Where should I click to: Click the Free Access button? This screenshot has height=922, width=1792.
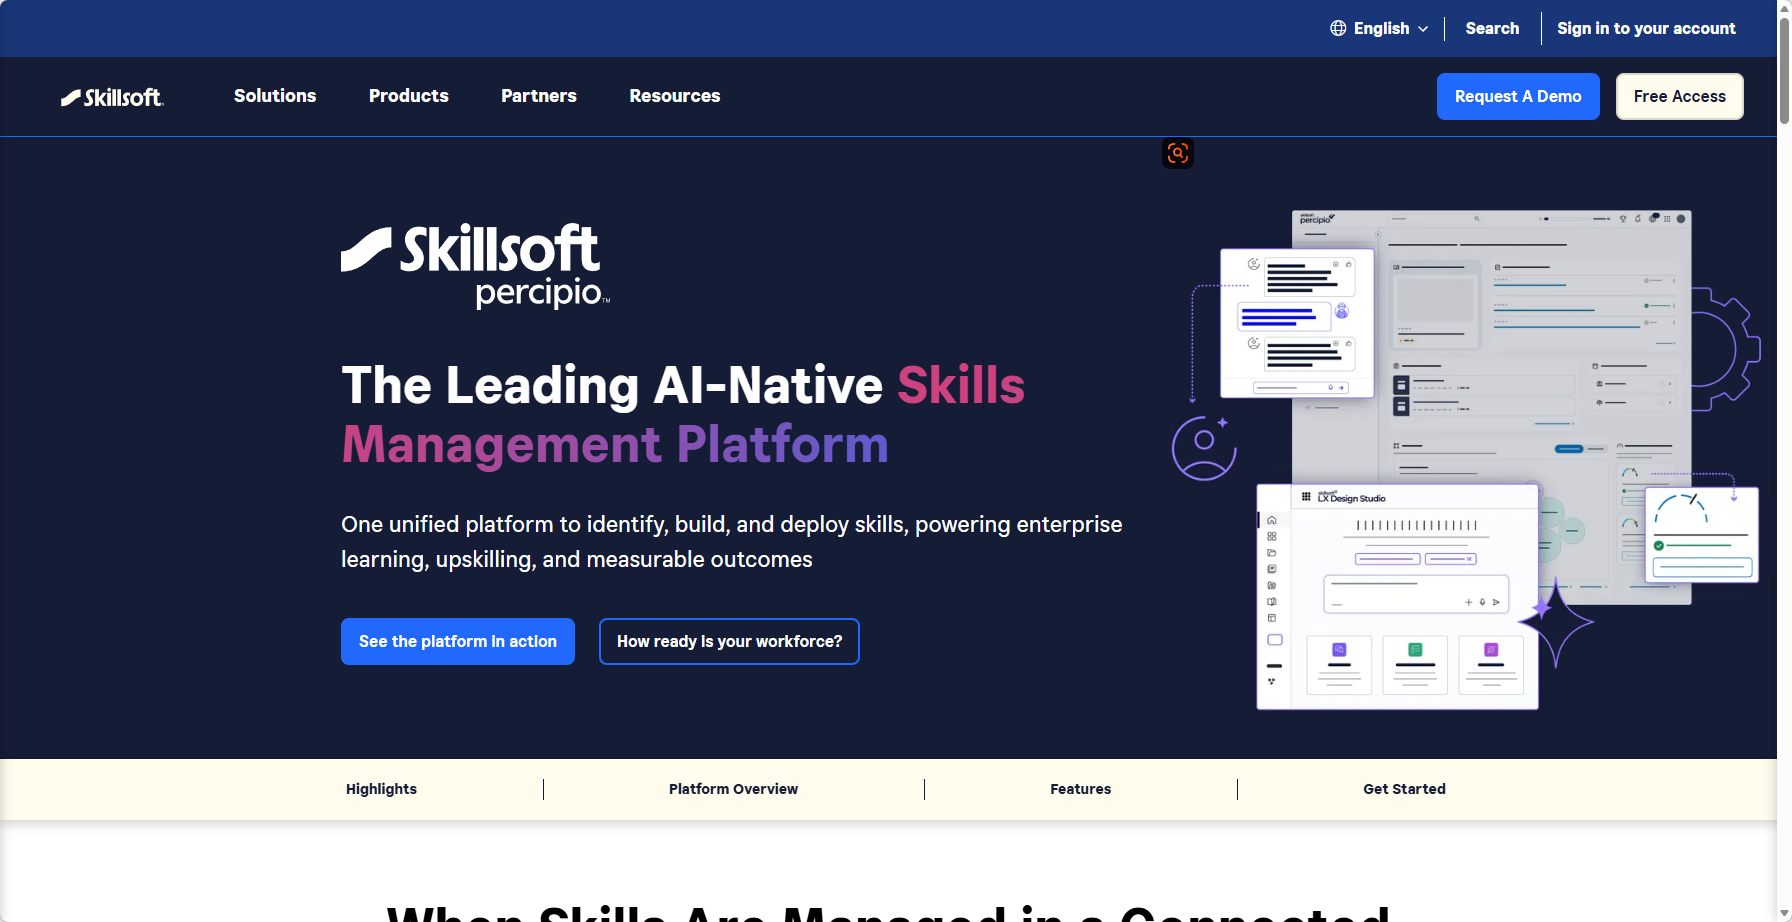(x=1680, y=96)
